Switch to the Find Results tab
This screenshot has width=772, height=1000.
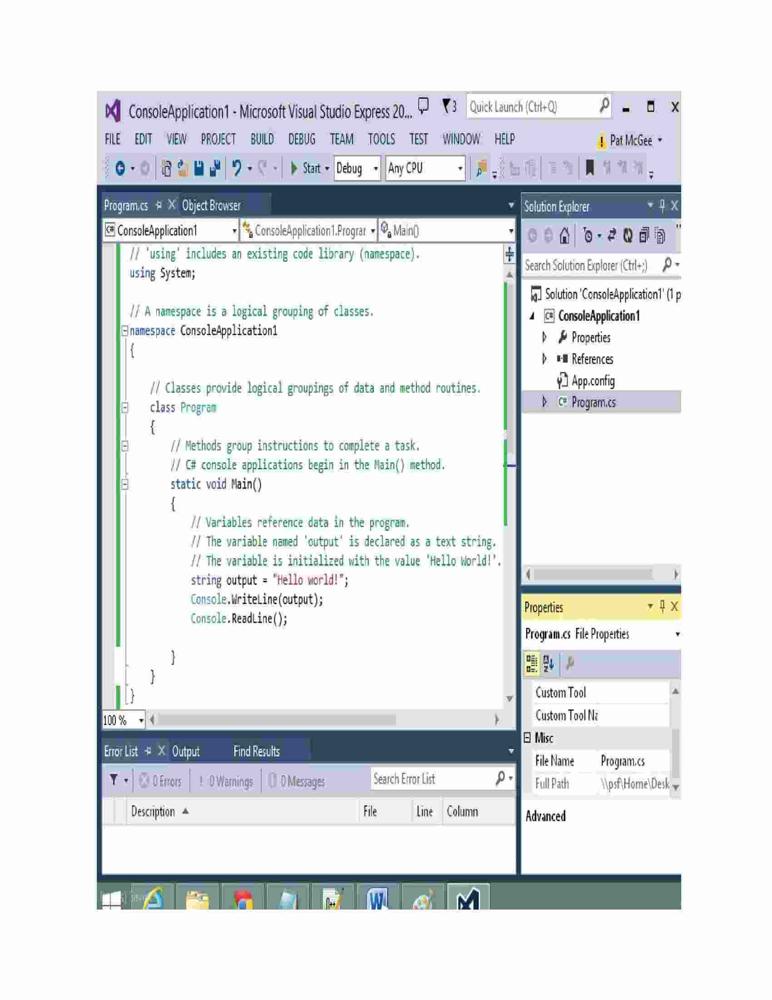click(x=256, y=751)
